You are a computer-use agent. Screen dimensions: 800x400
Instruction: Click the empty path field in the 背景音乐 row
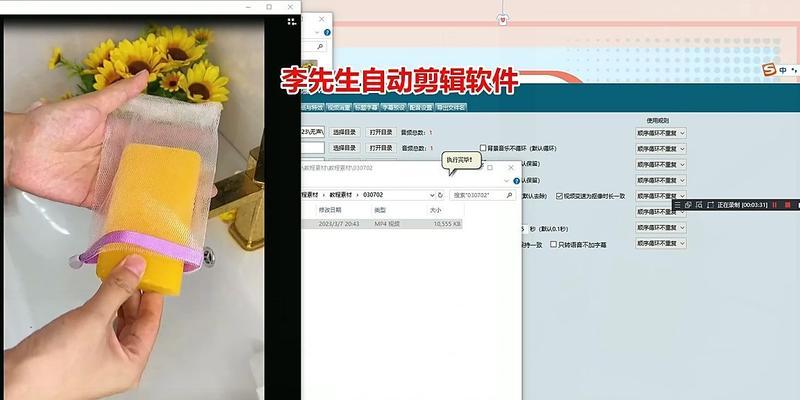pos(313,148)
